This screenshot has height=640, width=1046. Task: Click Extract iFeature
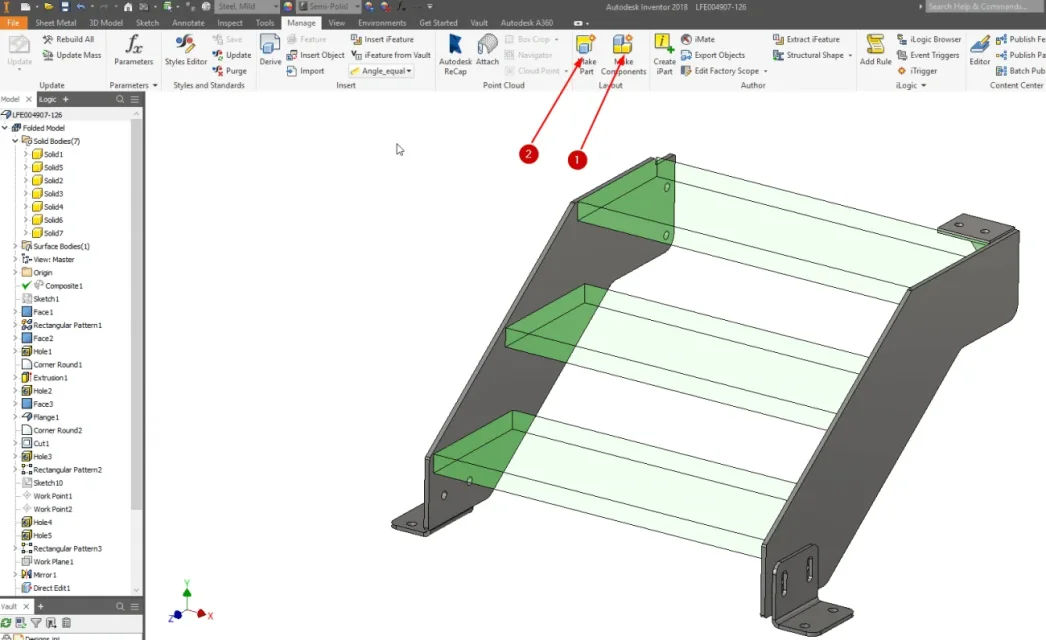(x=806, y=39)
